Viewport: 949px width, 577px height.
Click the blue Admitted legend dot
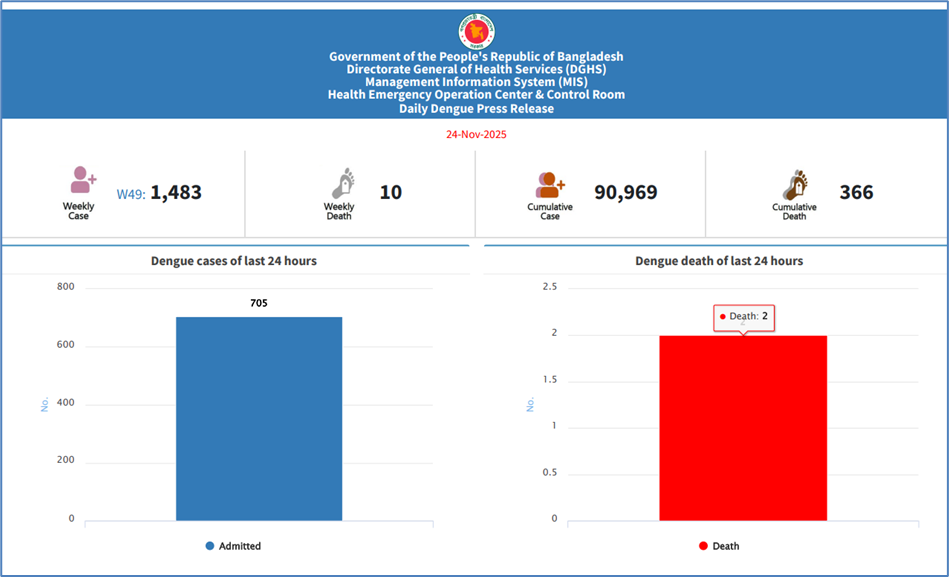(x=210, y=546)
